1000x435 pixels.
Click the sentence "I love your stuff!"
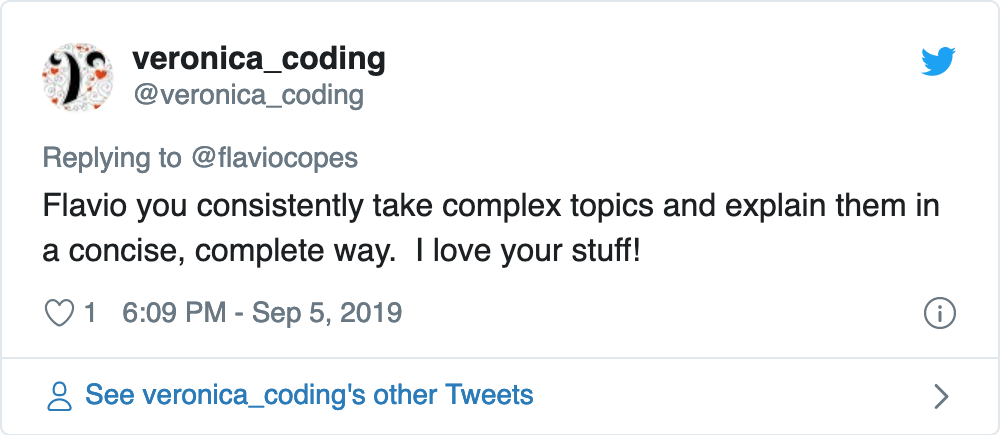(527, 251)
